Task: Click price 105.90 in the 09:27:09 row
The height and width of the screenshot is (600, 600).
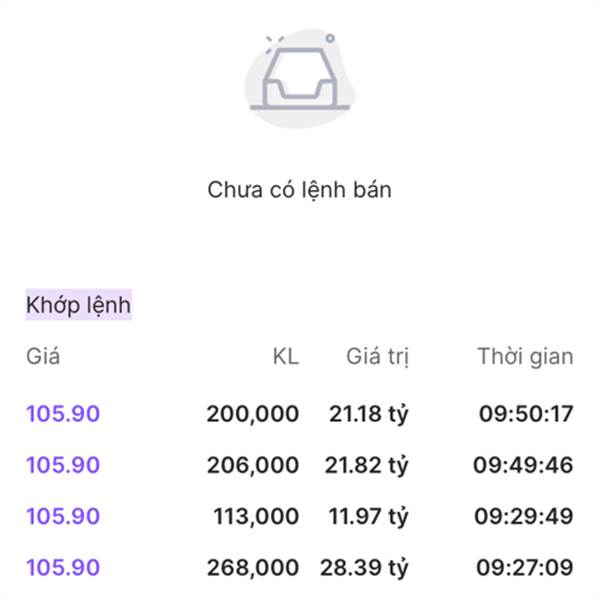Action: [63, 568]
